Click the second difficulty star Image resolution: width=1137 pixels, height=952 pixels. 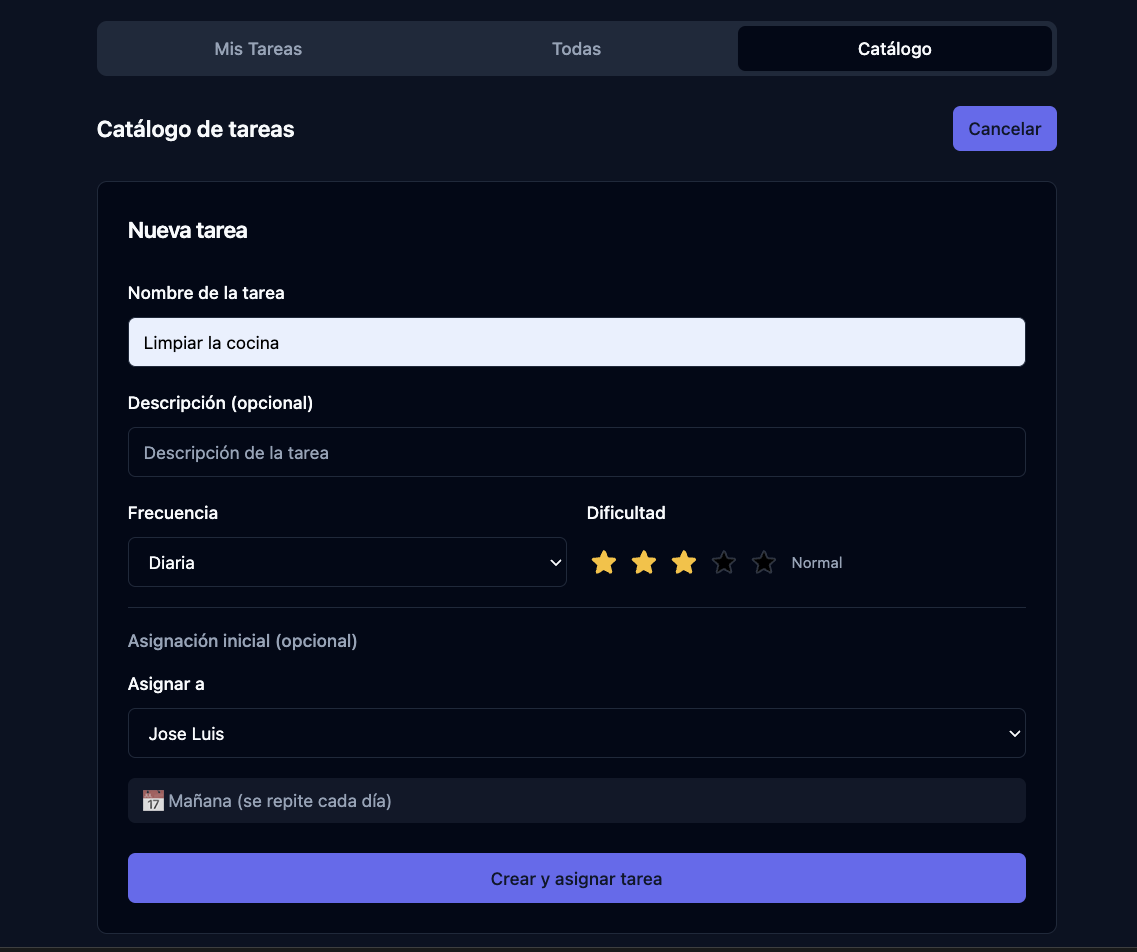[644, 563]
